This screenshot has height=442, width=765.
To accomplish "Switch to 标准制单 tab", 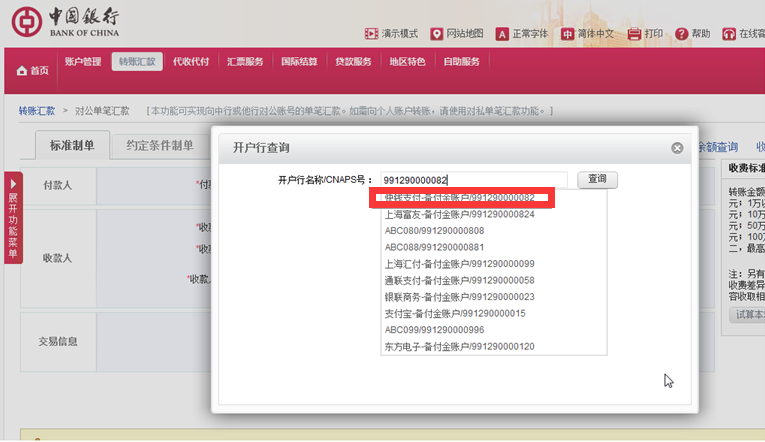I will 72,145.
